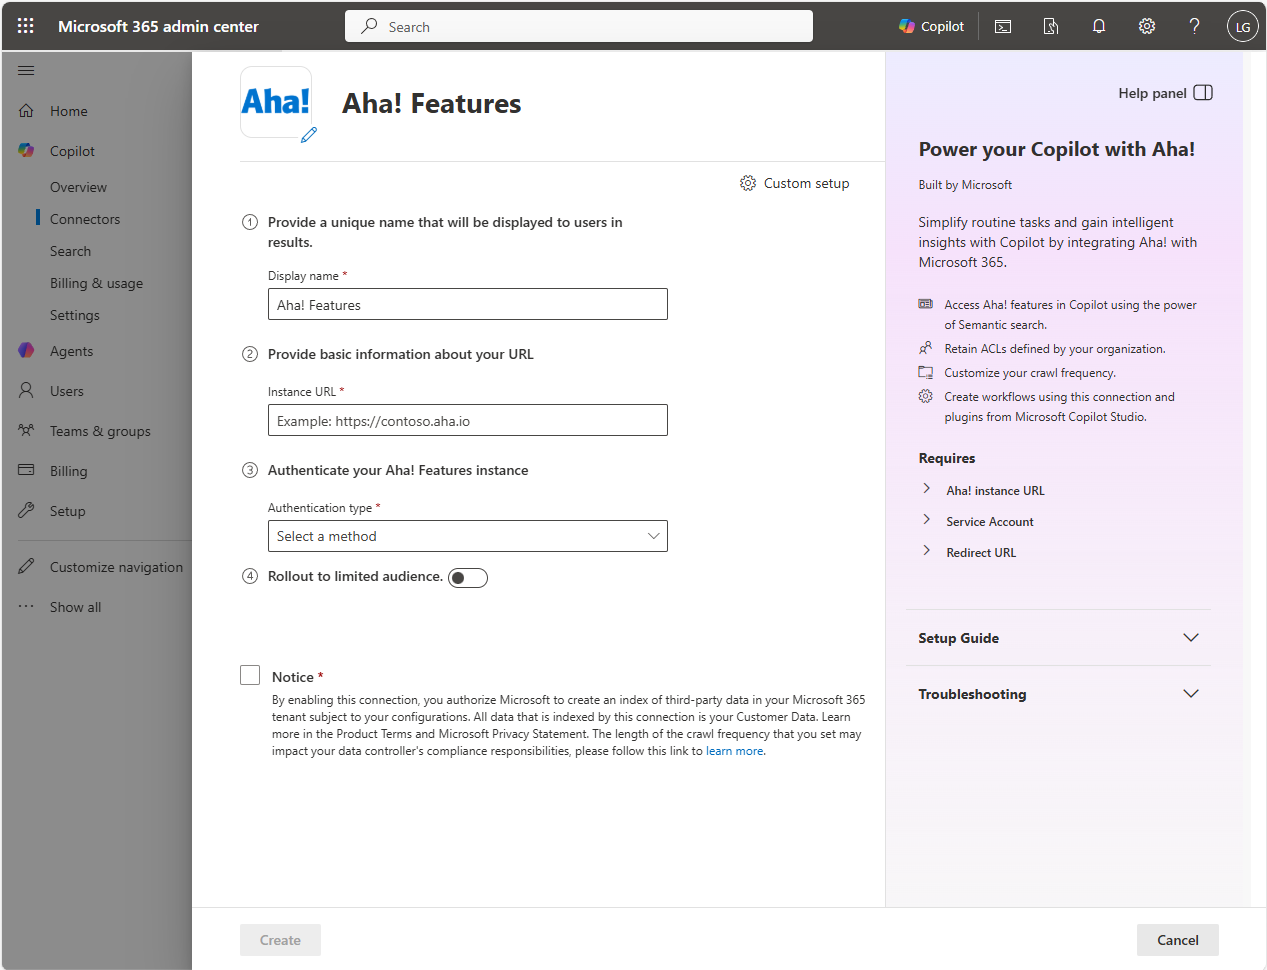Image resolution: width=1267 pixels, height=970 pixels.
Task: Expand Service Account requirement
Action: tap(926, 520)
